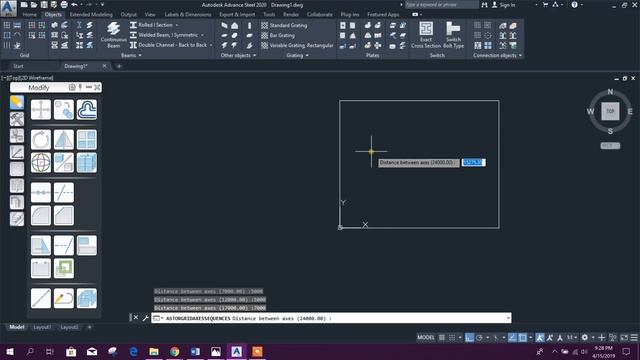Click MODEL space button in status bar
This screenshot has width=640, height=360.
[x=426, y=338]
